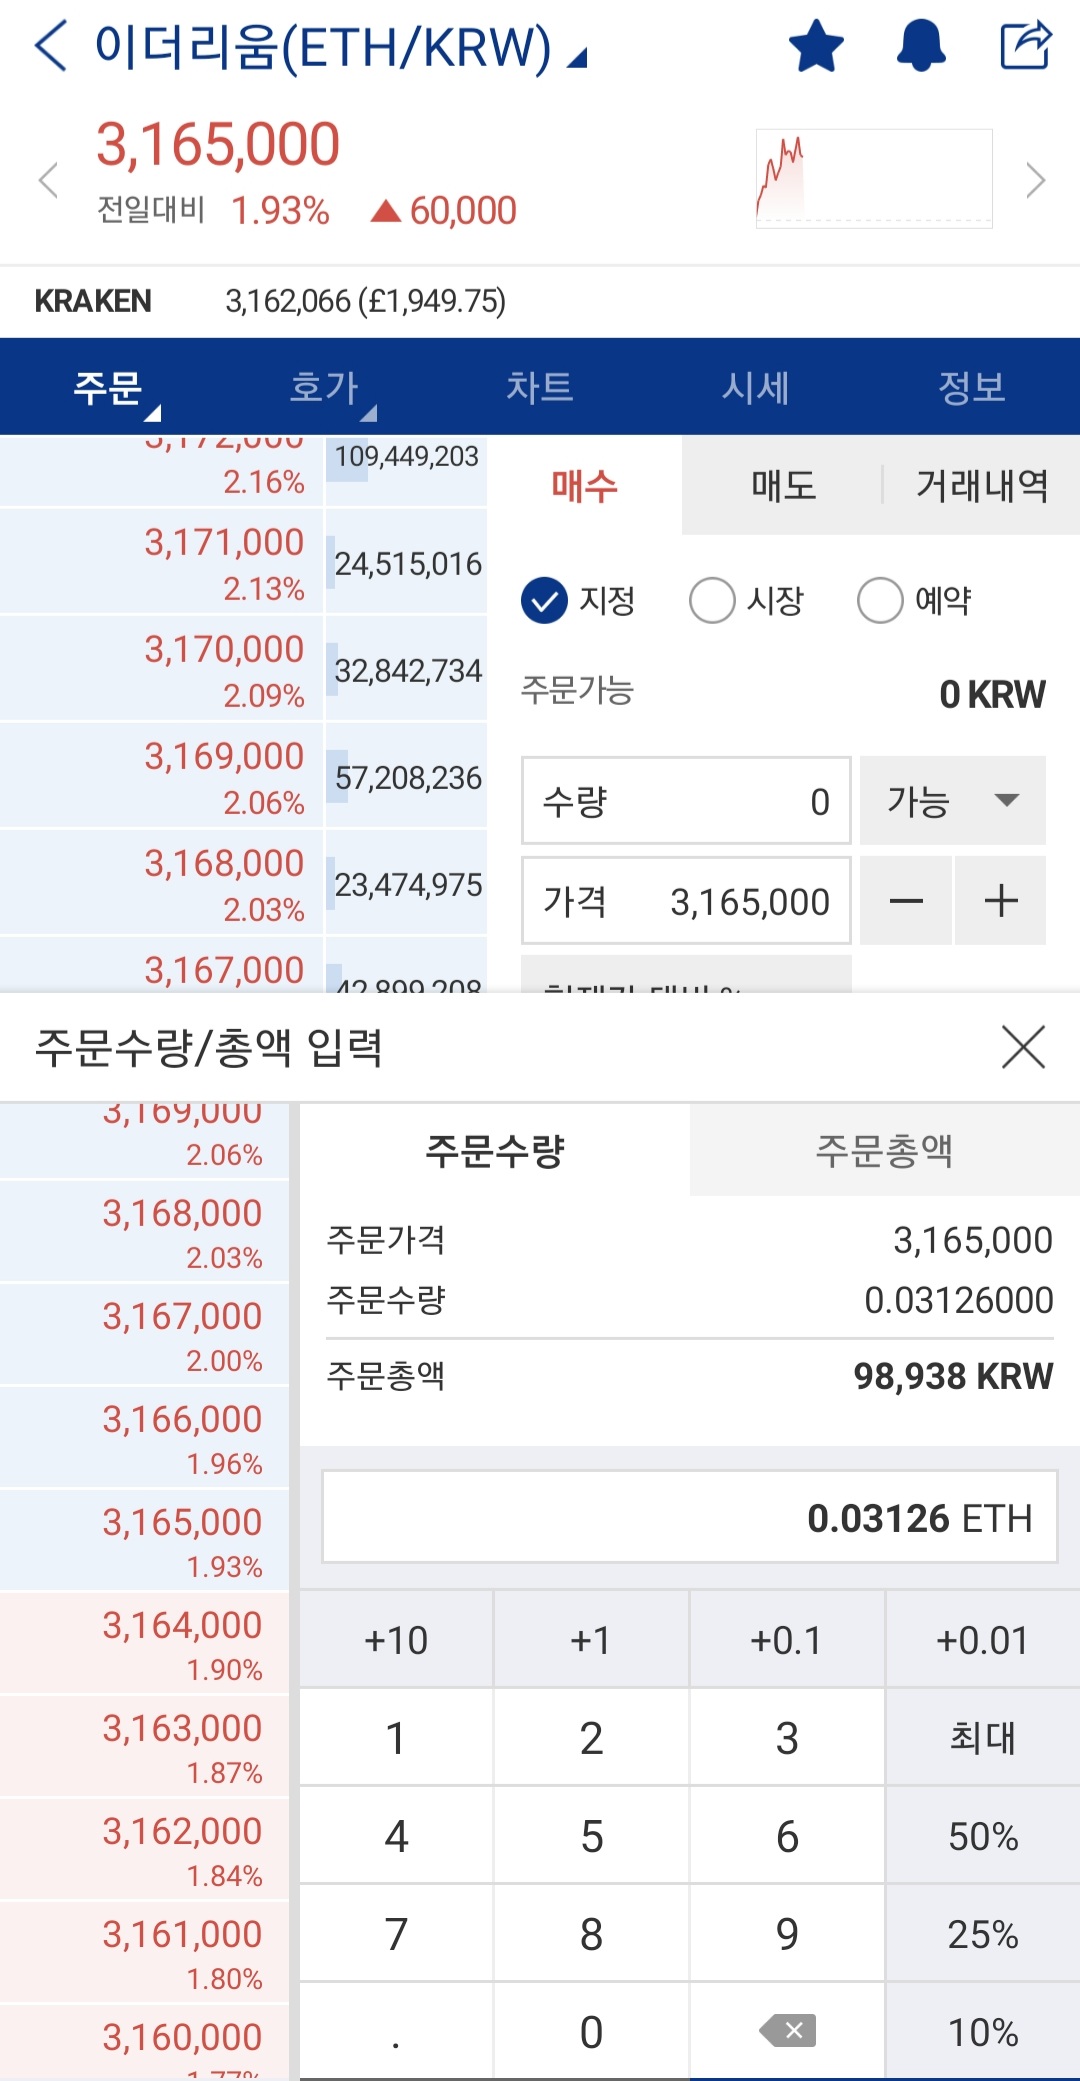Tap the 57,208,236 volume cell
This screenshot has height=2081, width=1080.
407,776
